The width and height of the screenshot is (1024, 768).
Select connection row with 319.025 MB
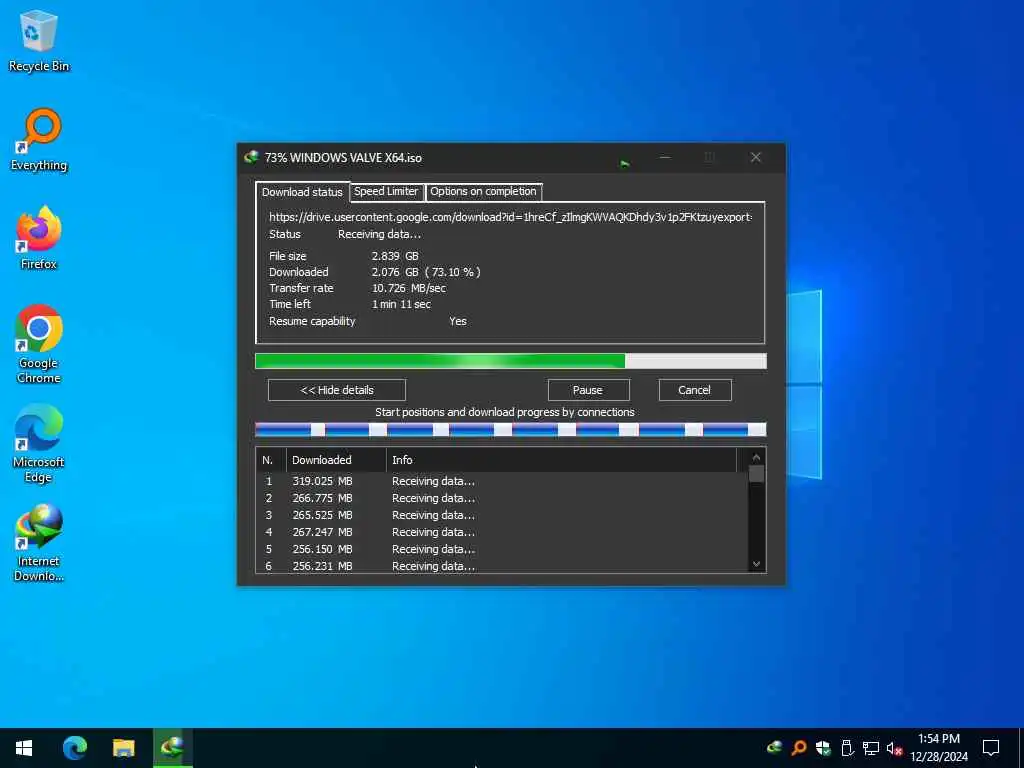pyautogui.click(x=502, y=481)
